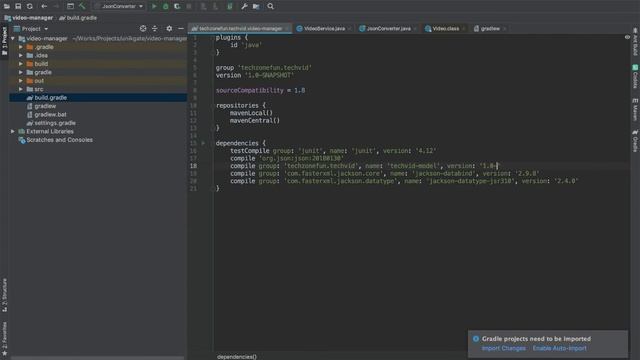Click Import Changes link in notification
Viewport: 640px width, 360px height.
coord(503,348)
